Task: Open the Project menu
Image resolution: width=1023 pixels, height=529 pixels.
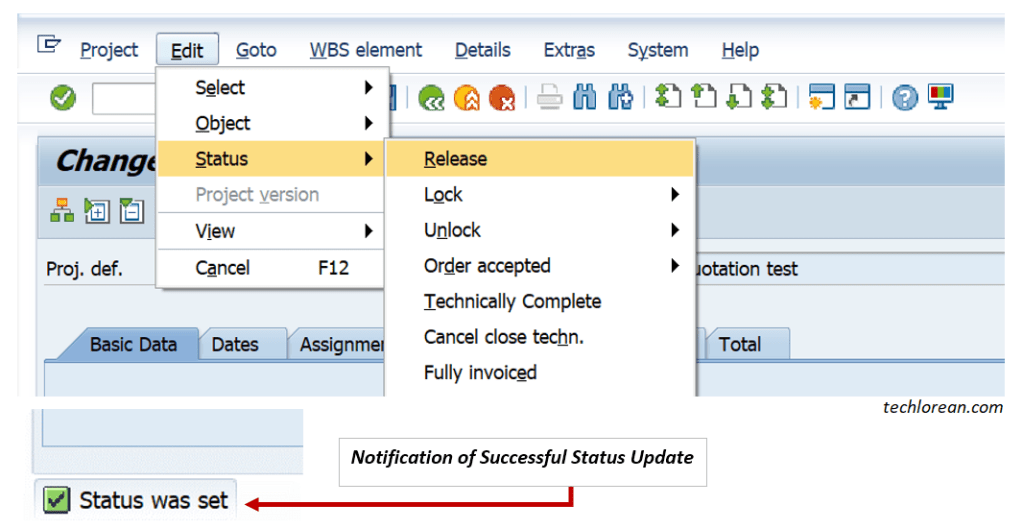Action: [109, 50]
